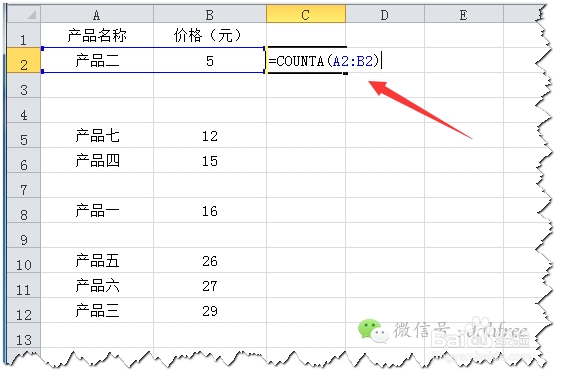Image resolution: width=562 pixels, height=377 pixels.
Task: Select row 7 header
Action: [24, 185]
